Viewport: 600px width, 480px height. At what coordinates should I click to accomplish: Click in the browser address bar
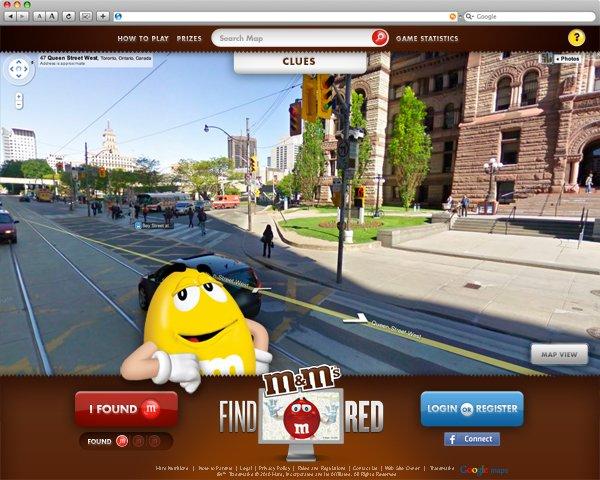point(285,16)
